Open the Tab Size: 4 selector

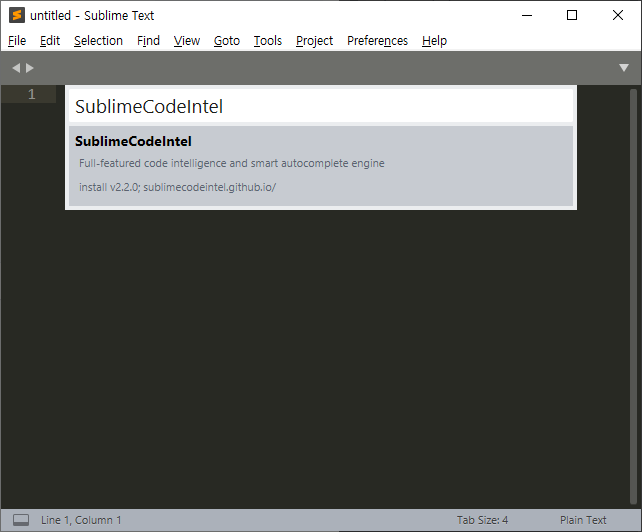[482, 520]
